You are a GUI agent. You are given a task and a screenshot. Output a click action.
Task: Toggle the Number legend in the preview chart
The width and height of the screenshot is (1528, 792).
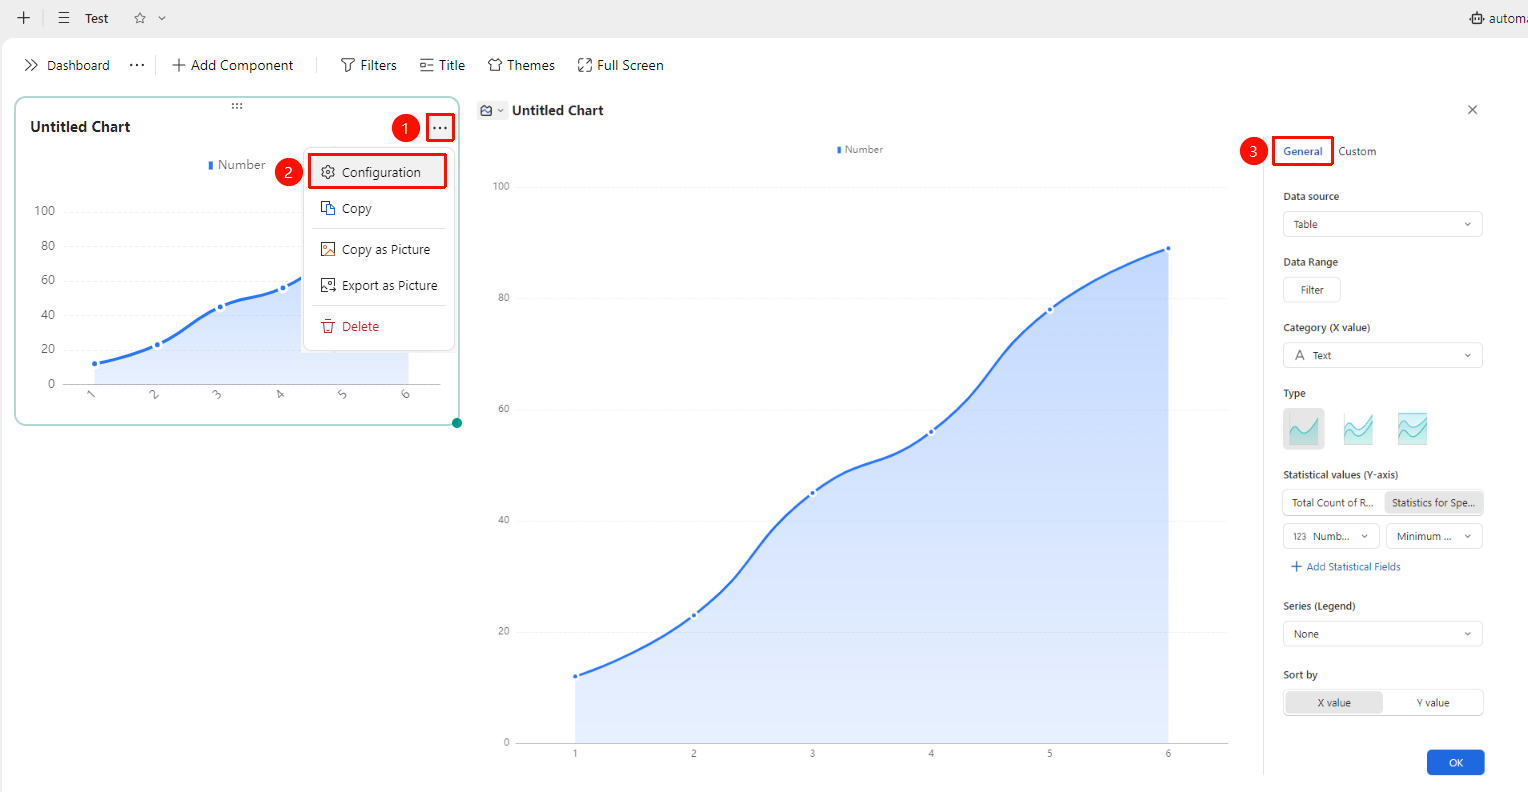click(x=860, y=150)
